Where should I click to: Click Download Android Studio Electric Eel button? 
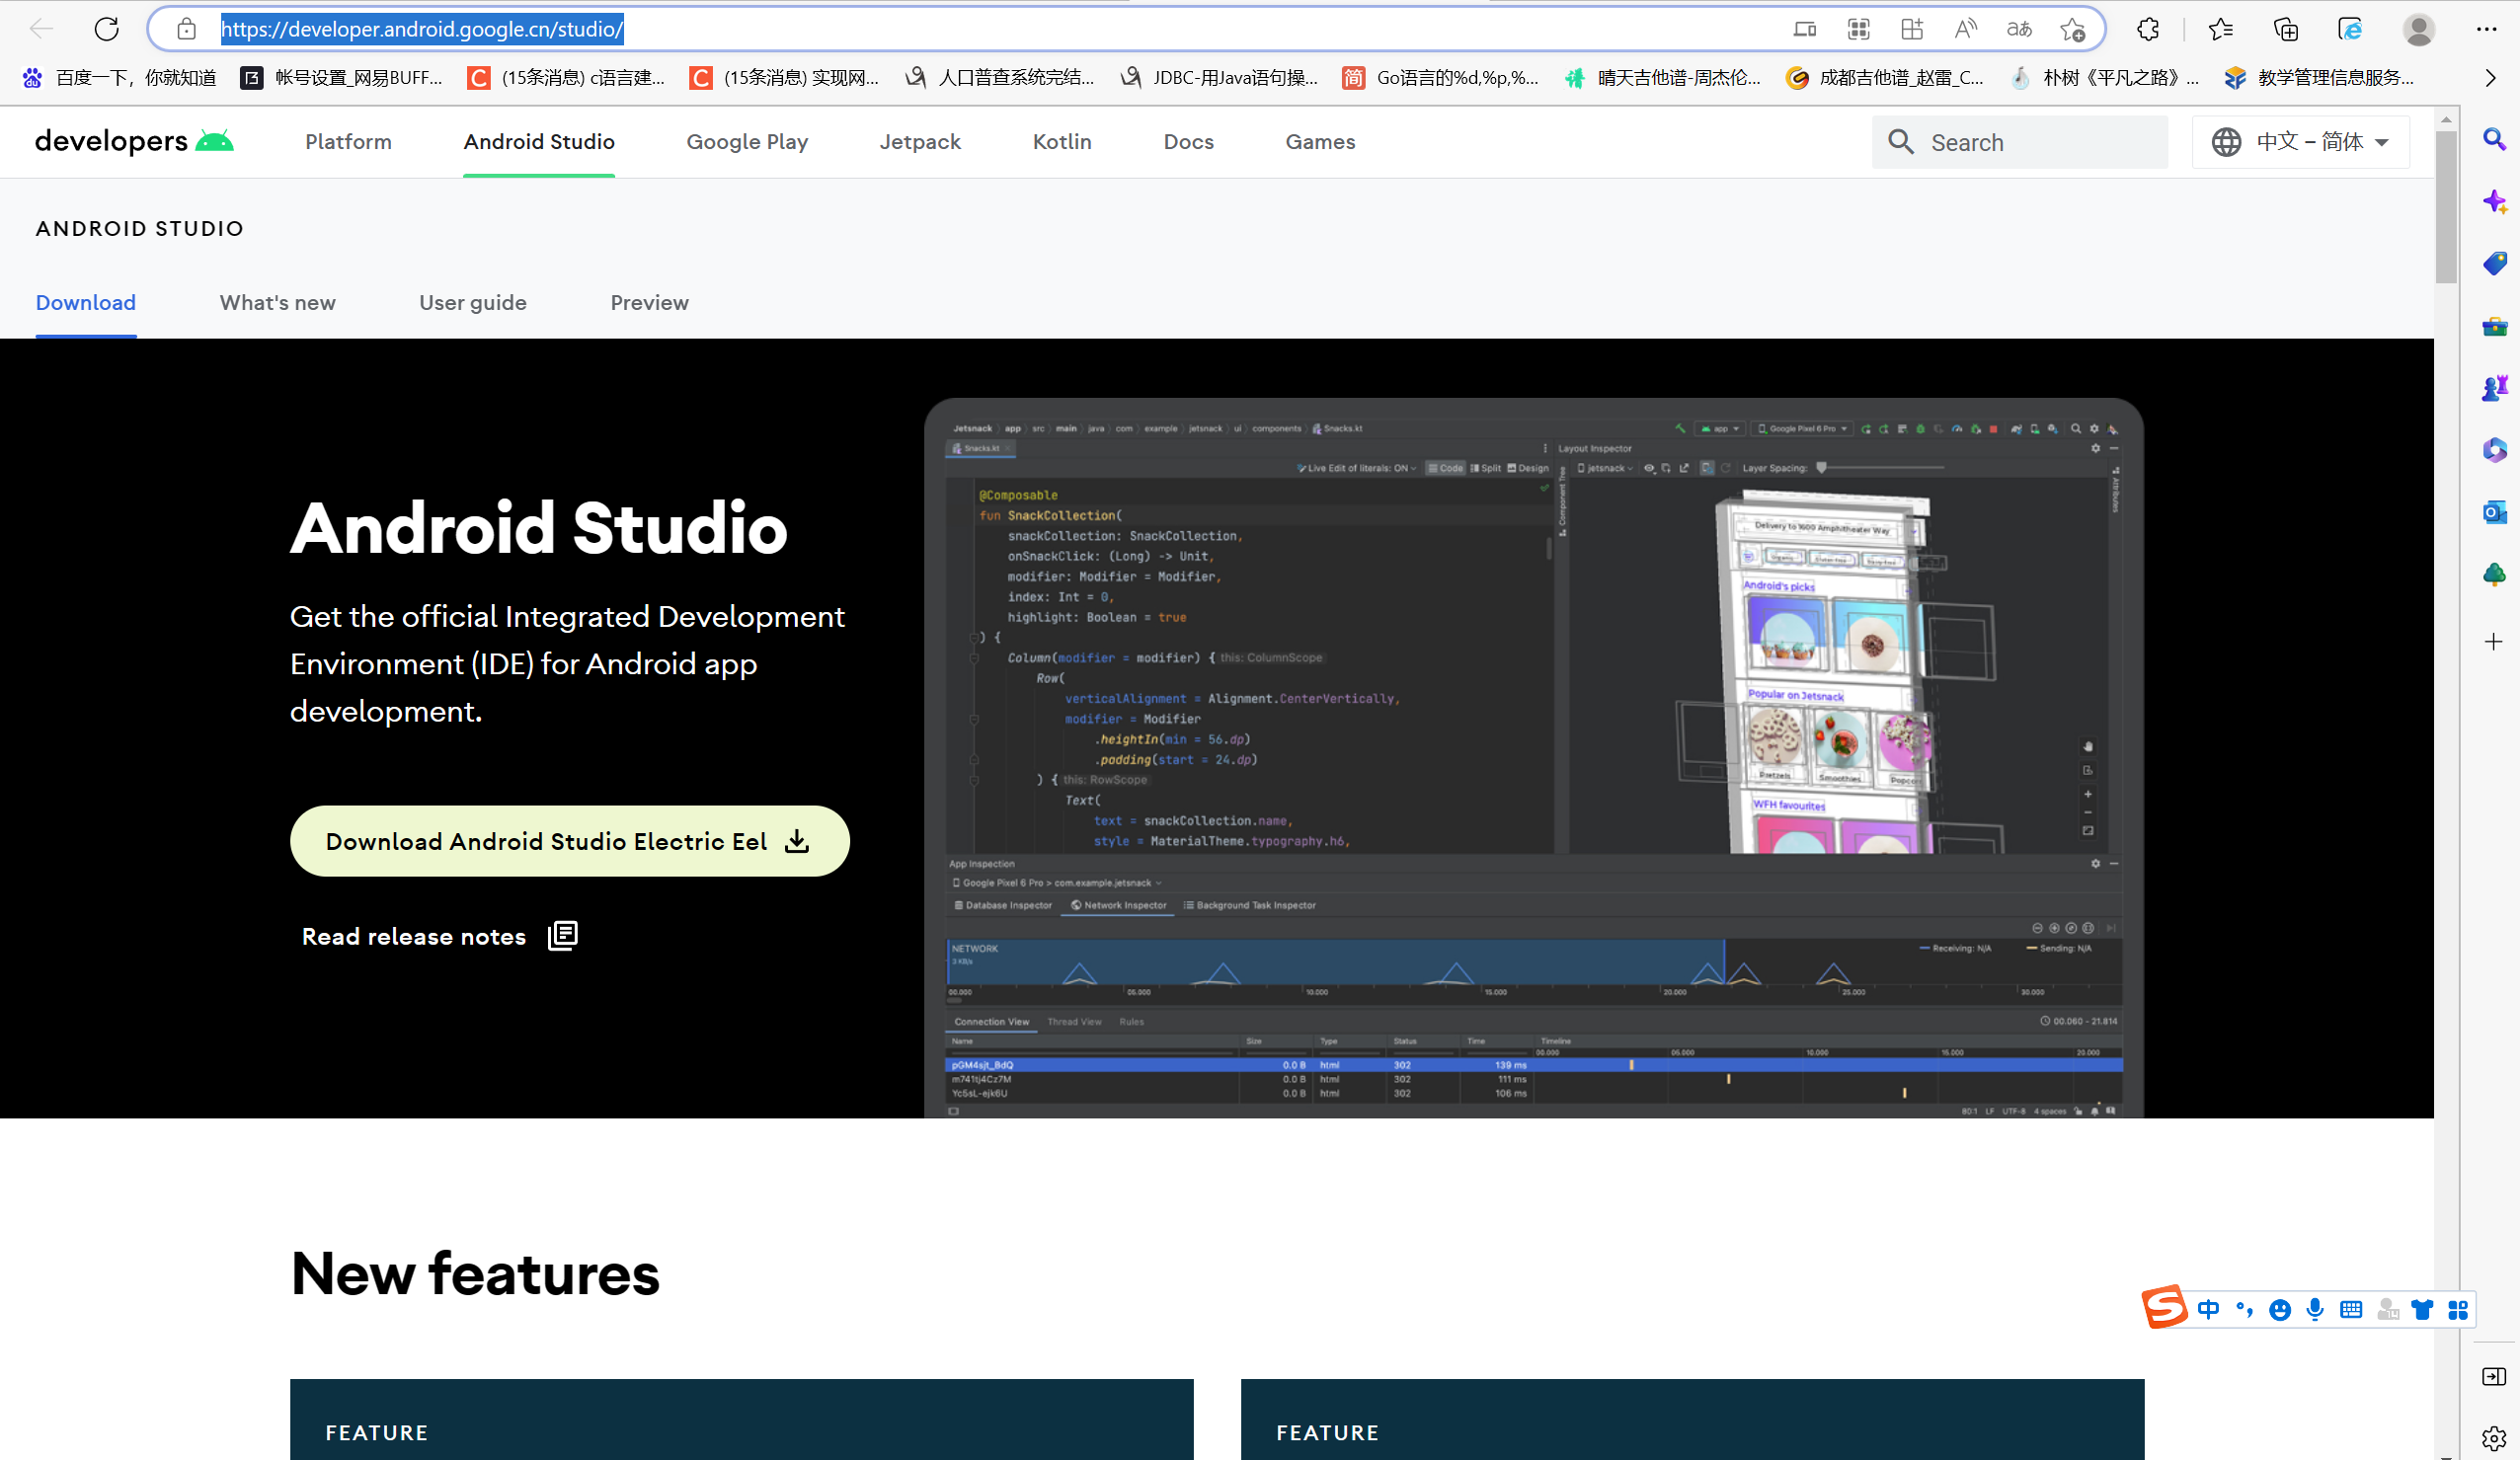click(x=569, y=841)
